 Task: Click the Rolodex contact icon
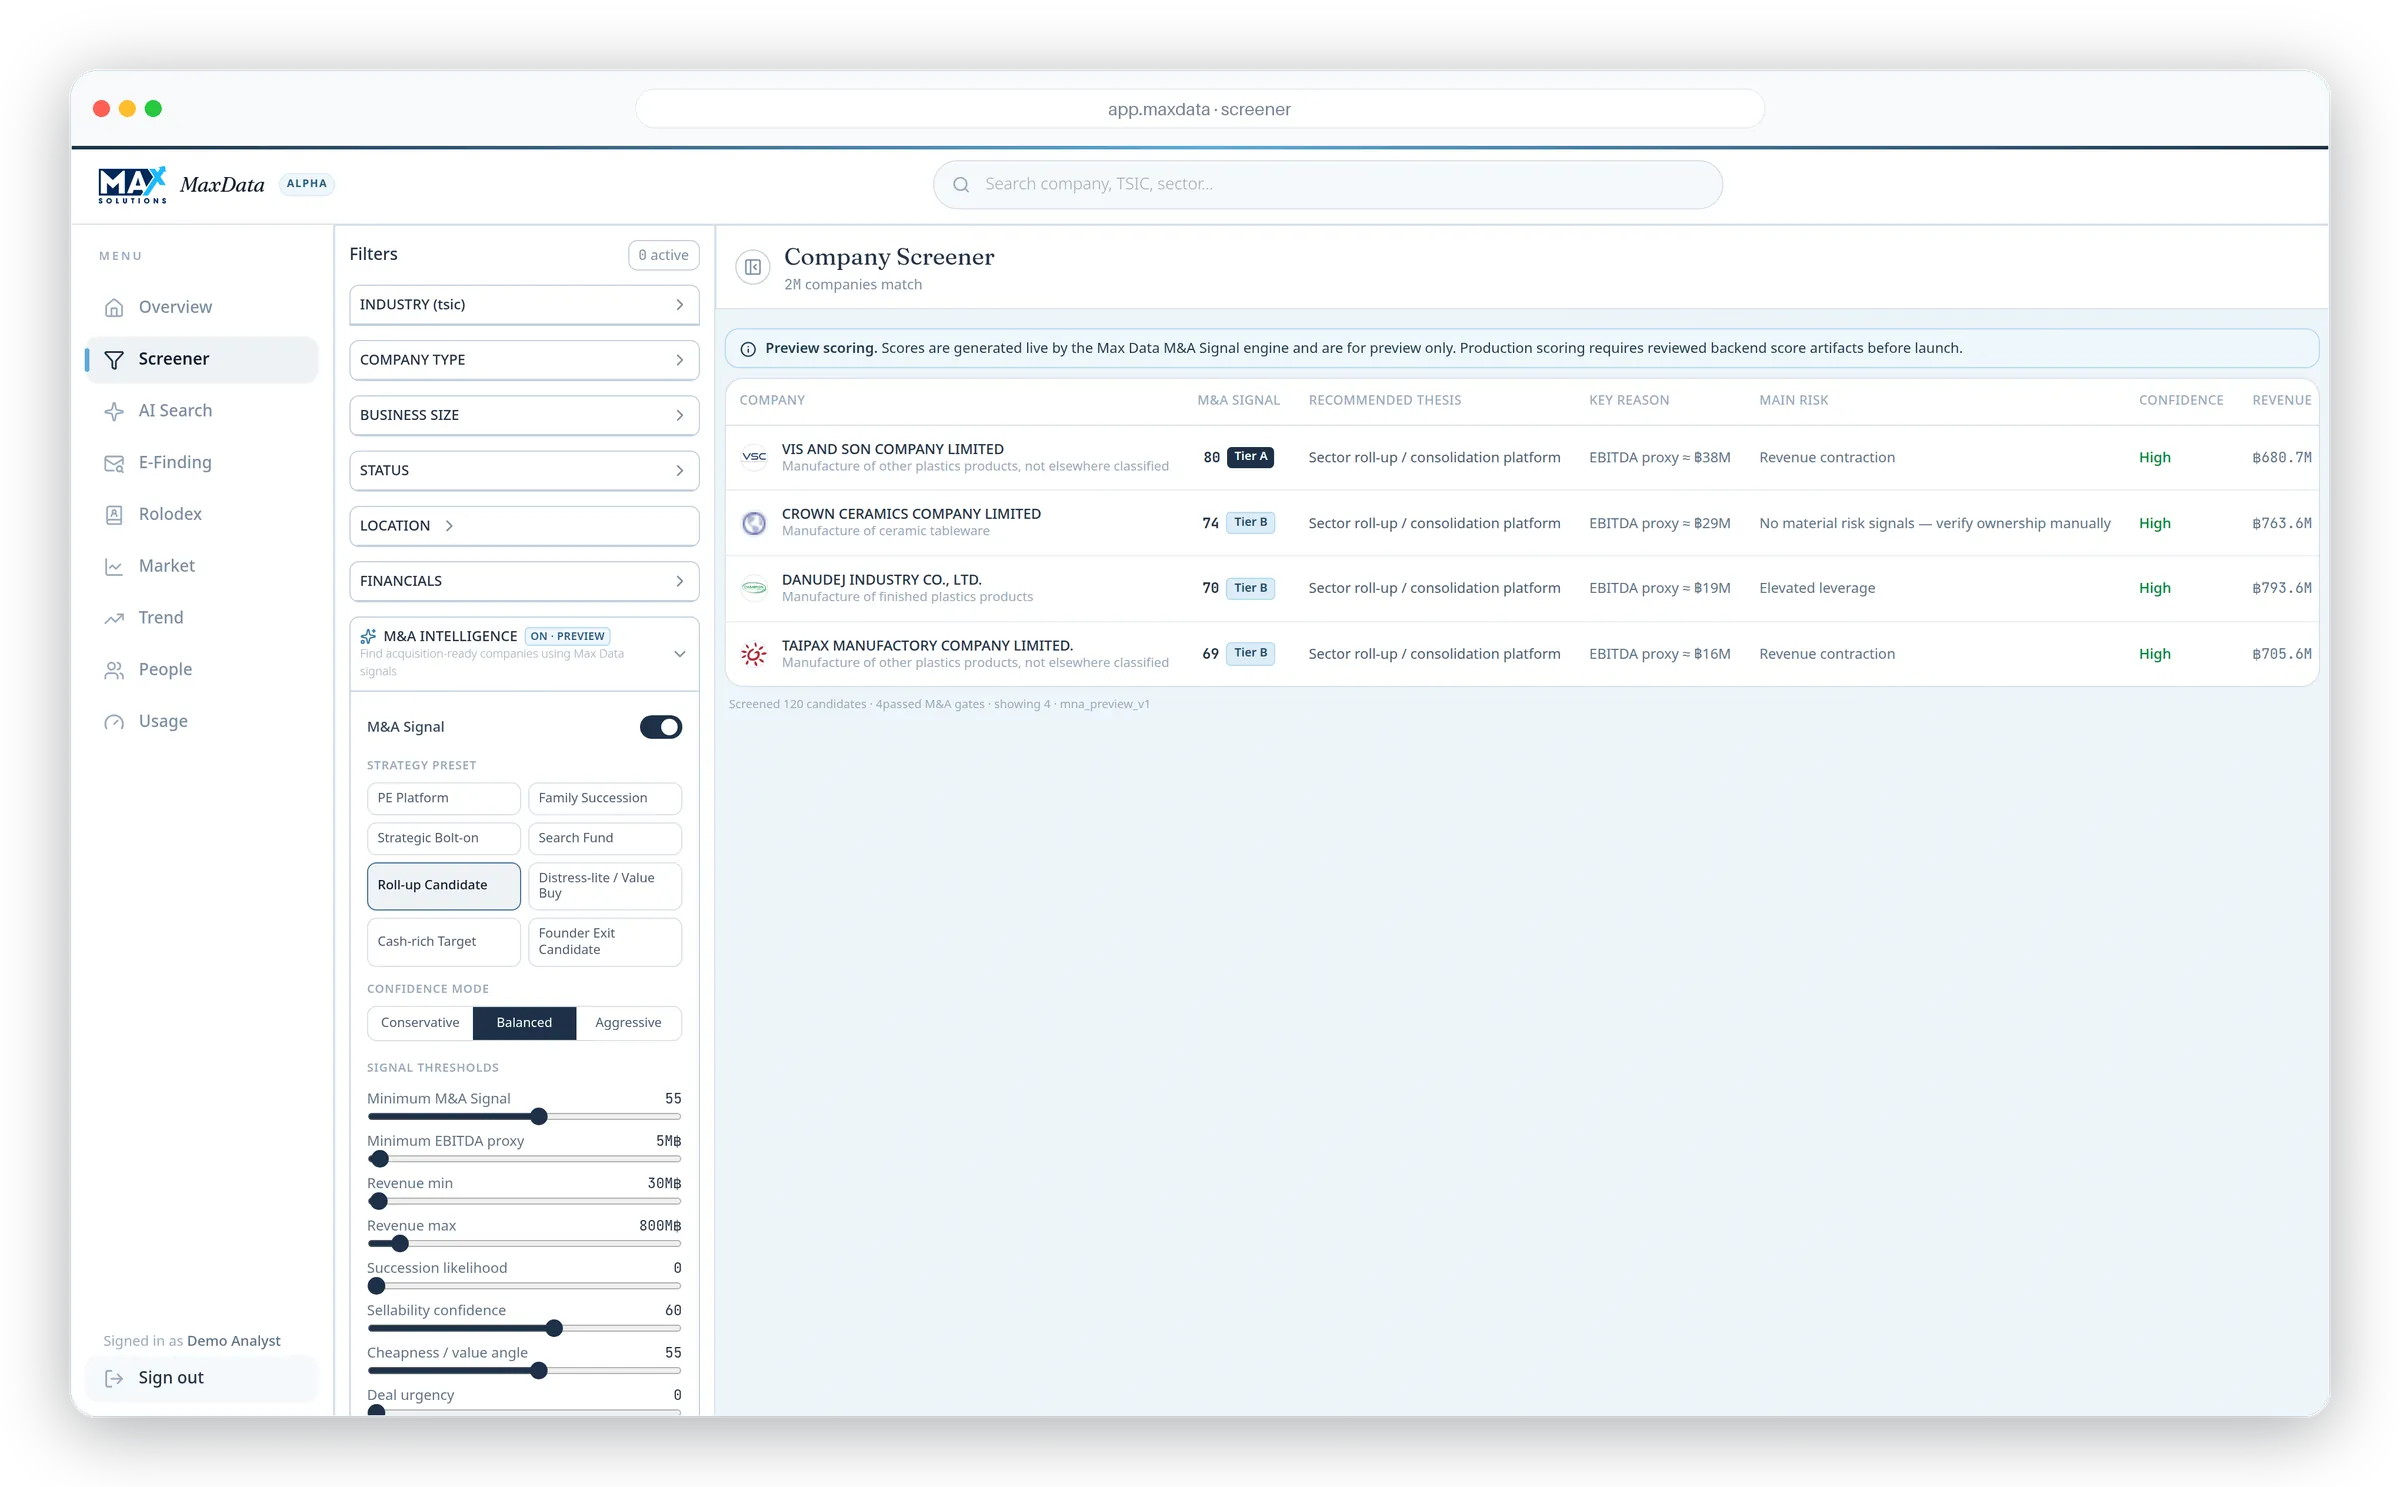click(114, 514)
